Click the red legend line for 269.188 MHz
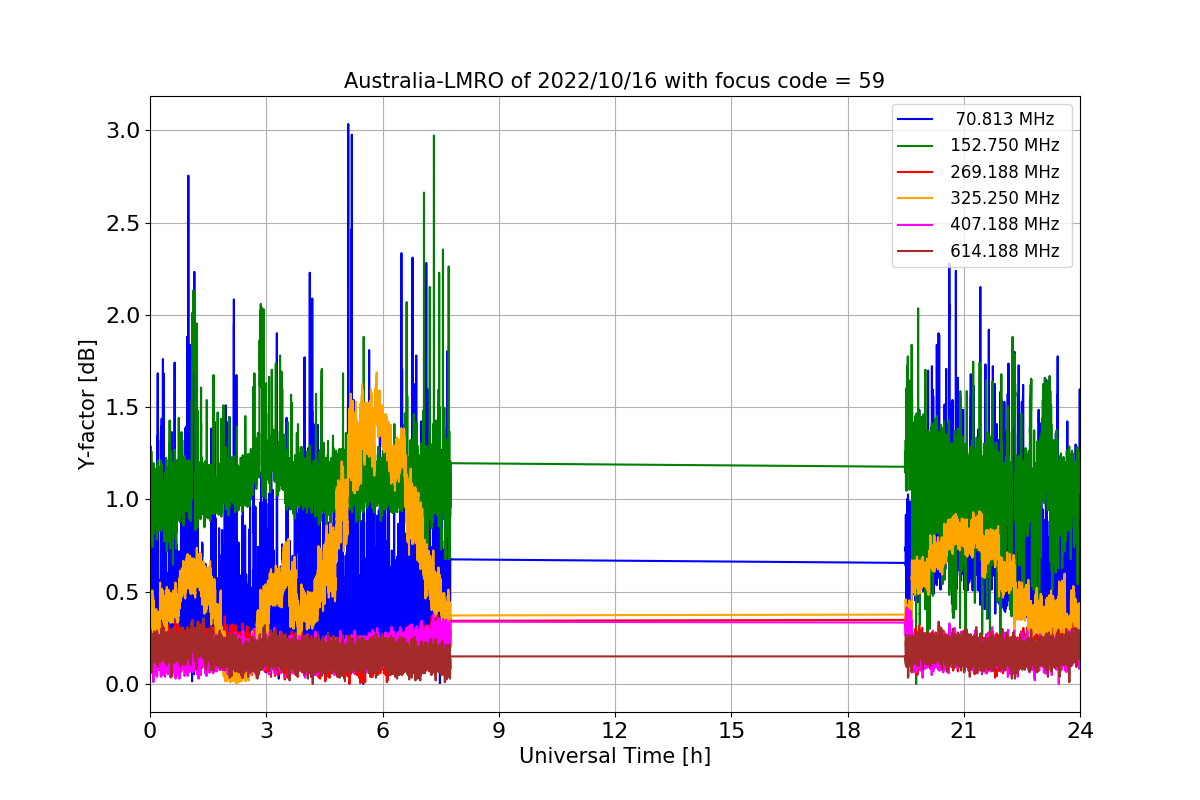This screenshot has width=1200, height=800. [916, 172]
